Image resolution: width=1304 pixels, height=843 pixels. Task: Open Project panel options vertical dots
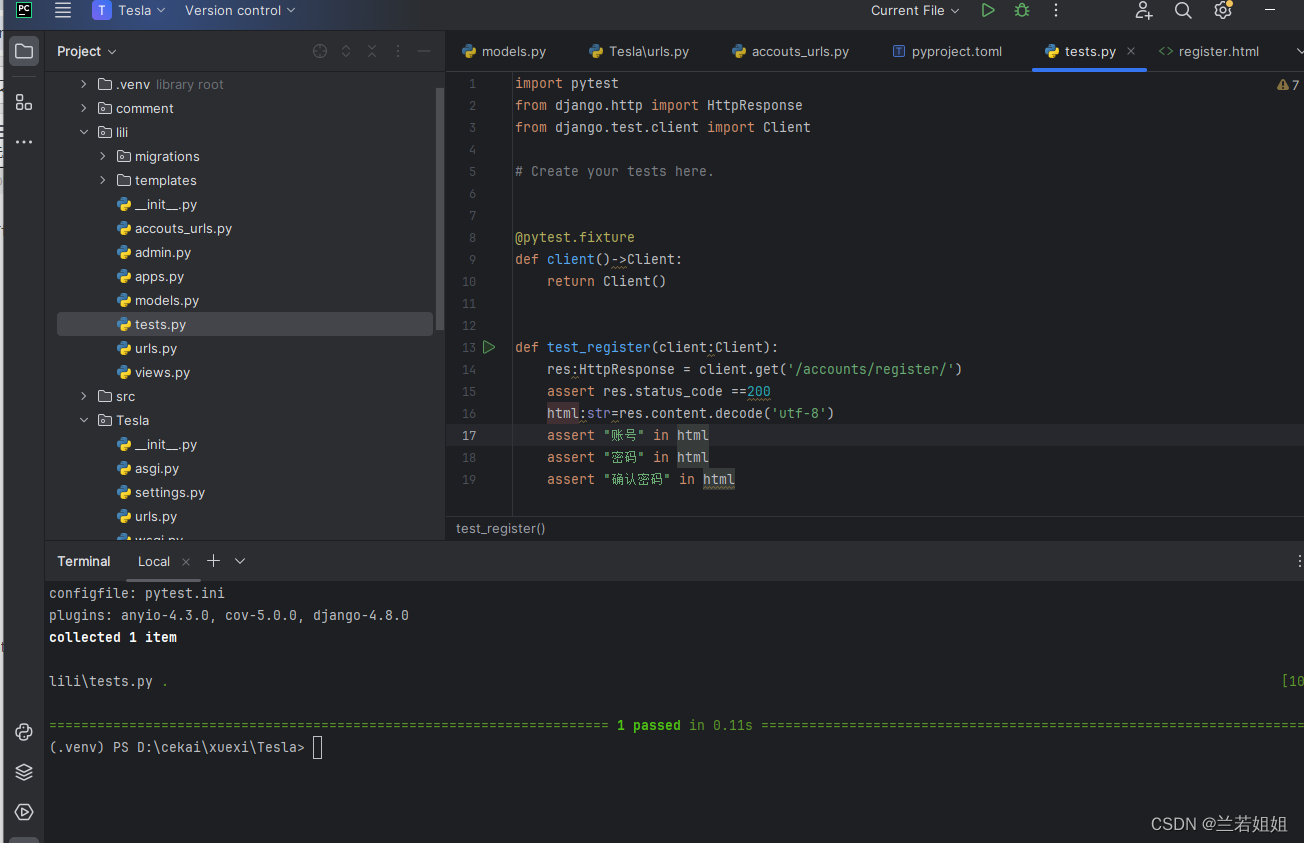[x=398, y=51]
